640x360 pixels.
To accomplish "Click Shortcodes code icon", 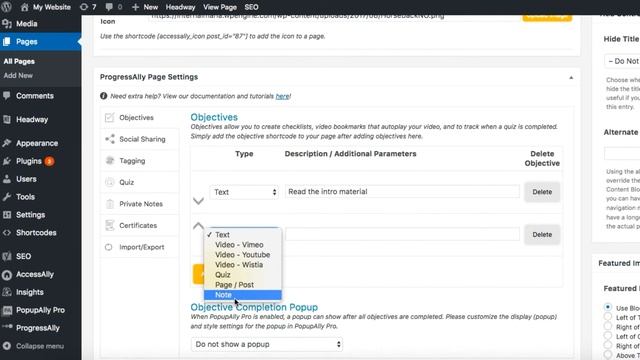I will coord(7,233).
